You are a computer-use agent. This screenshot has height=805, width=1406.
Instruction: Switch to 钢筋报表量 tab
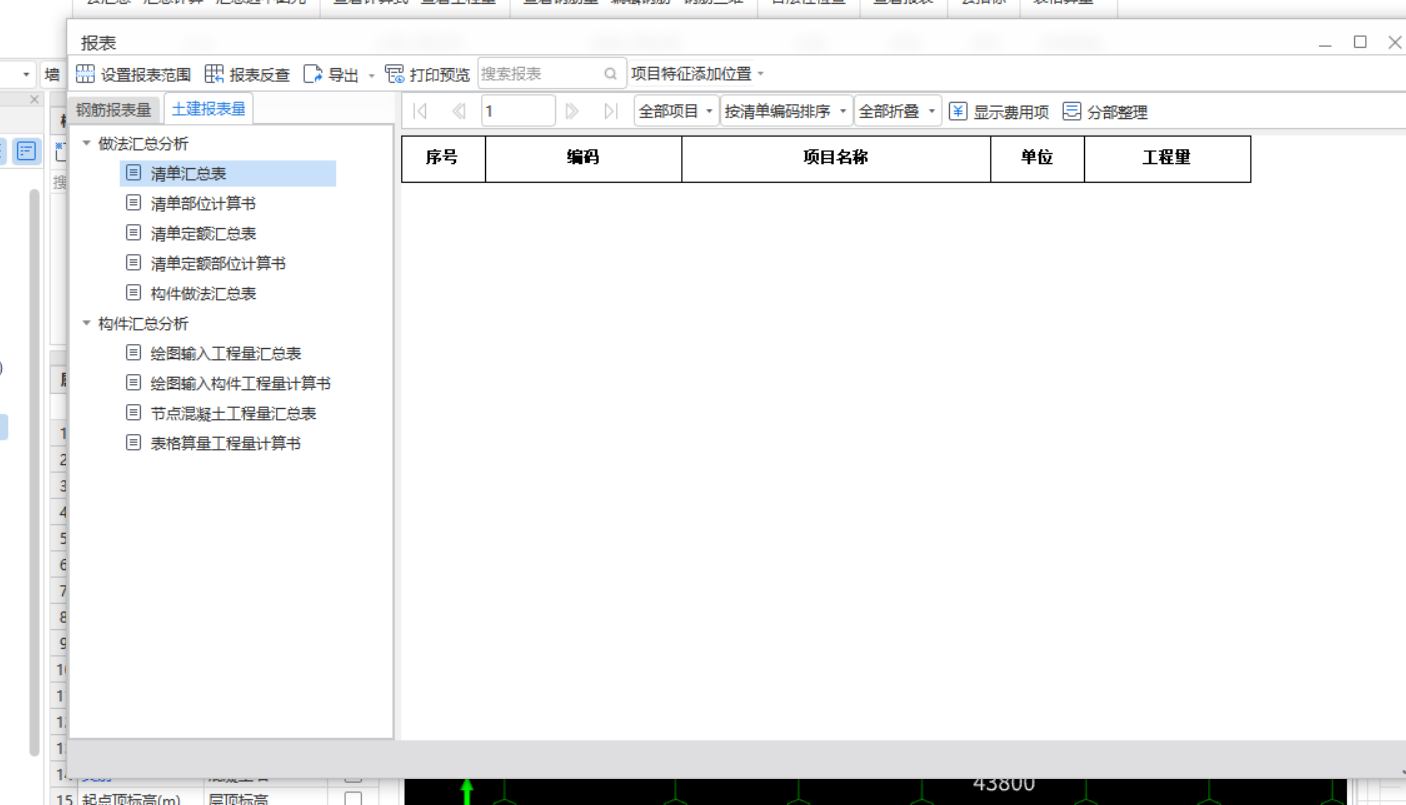click(x=113, y=110)
